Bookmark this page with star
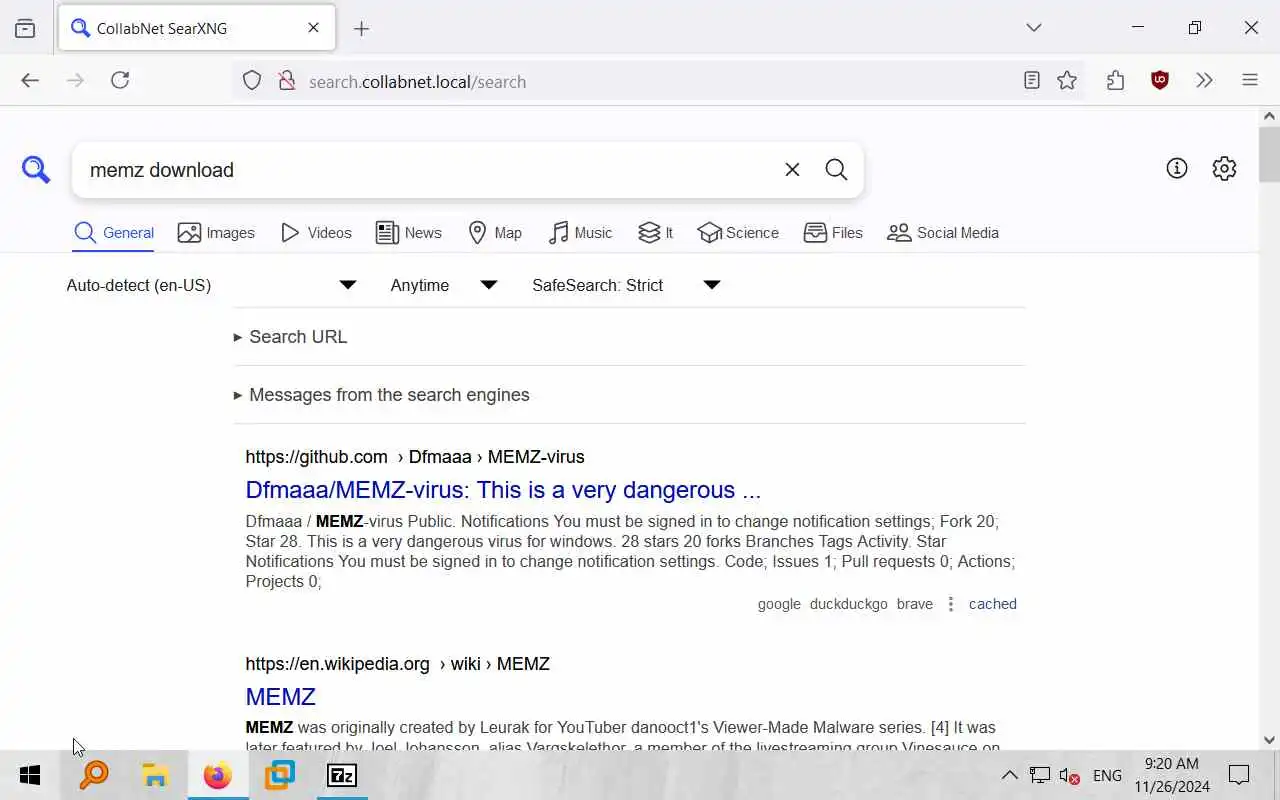This screenshot has height=800, width=1280. tap(1067, 81)
